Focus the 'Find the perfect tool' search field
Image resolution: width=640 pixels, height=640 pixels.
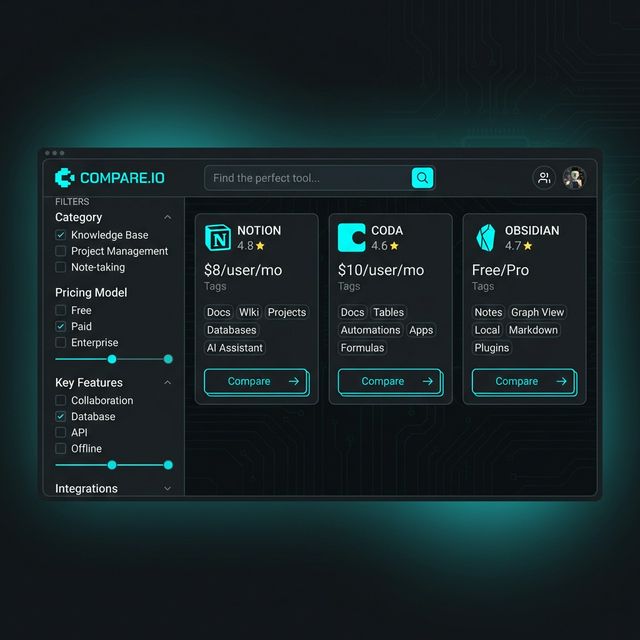click(x=305, y=178)
